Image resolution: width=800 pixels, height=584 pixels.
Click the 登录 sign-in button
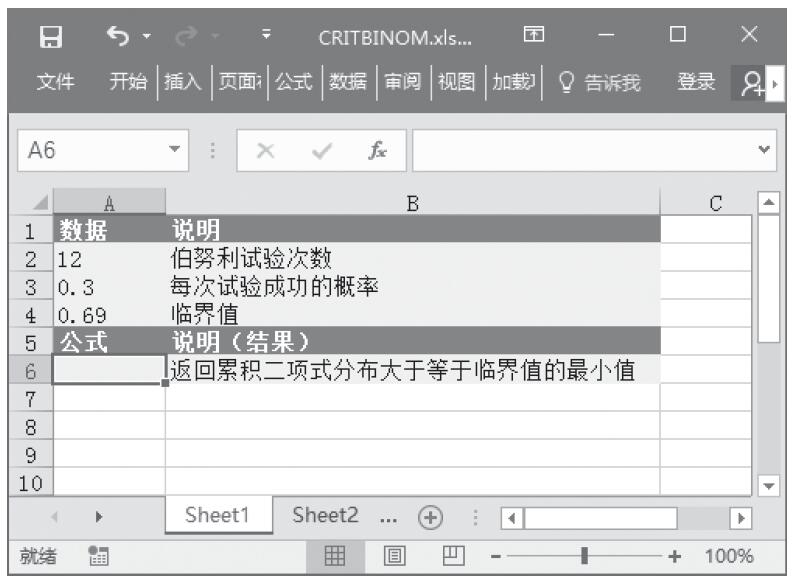coord(695,82)
